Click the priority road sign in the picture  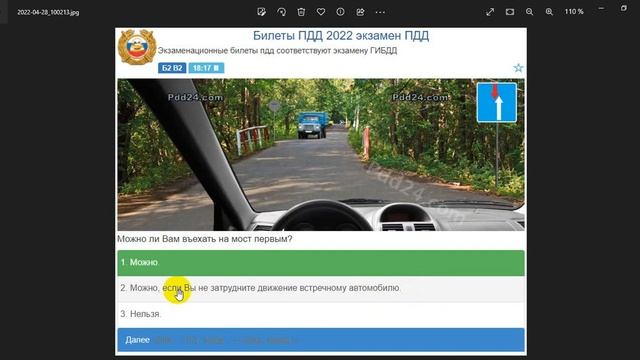pos(496,102)
